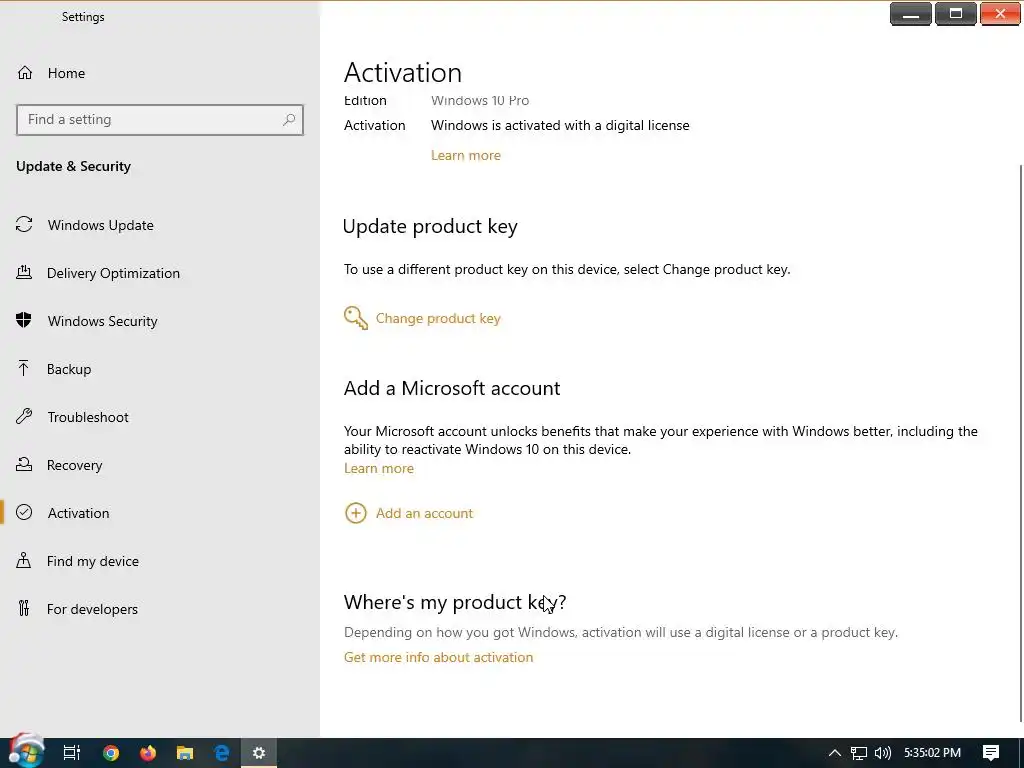This screenshot has height=768, width=1024.
Task: Launch Firefox from the taskbar
Action: coord(148,753)
